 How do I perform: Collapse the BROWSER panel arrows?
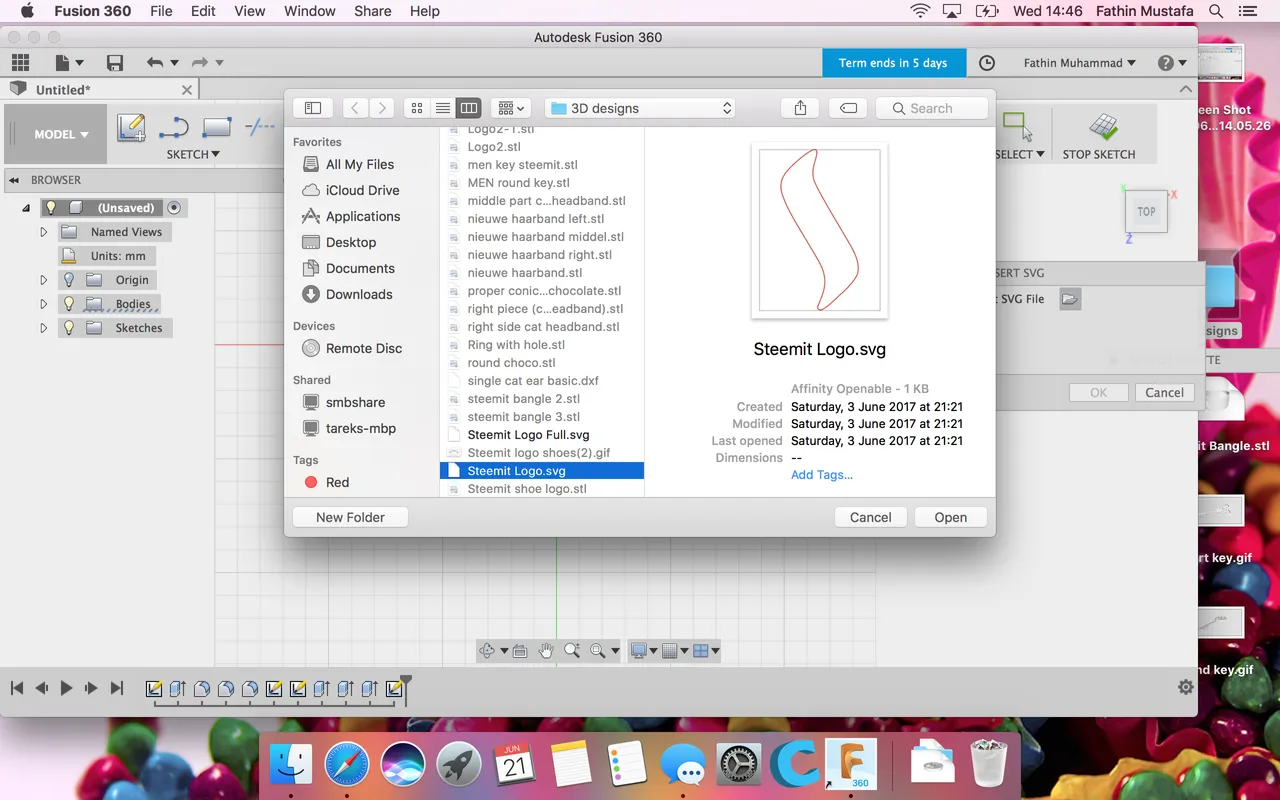16,180
